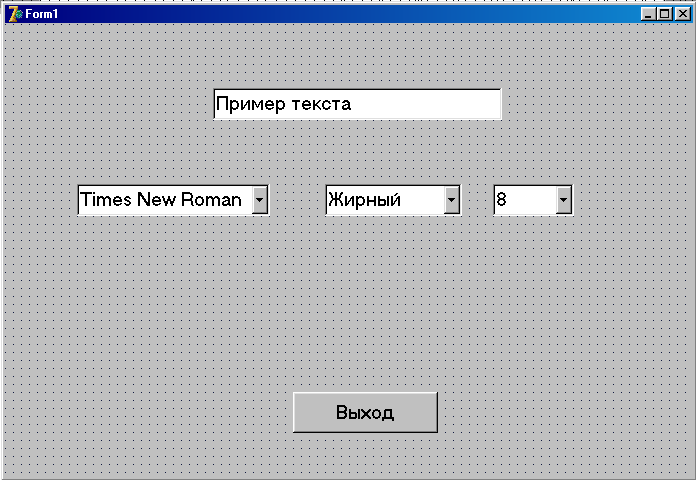Expand the font size 8 dropdown arrow
The width and height of the screenshot is (696, 480).
tap(563, 200)
